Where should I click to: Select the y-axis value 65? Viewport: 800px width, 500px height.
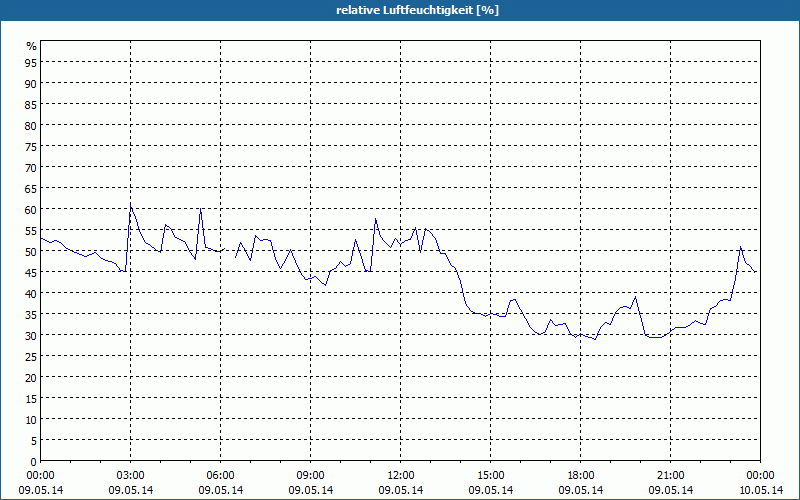click(31, 188)
